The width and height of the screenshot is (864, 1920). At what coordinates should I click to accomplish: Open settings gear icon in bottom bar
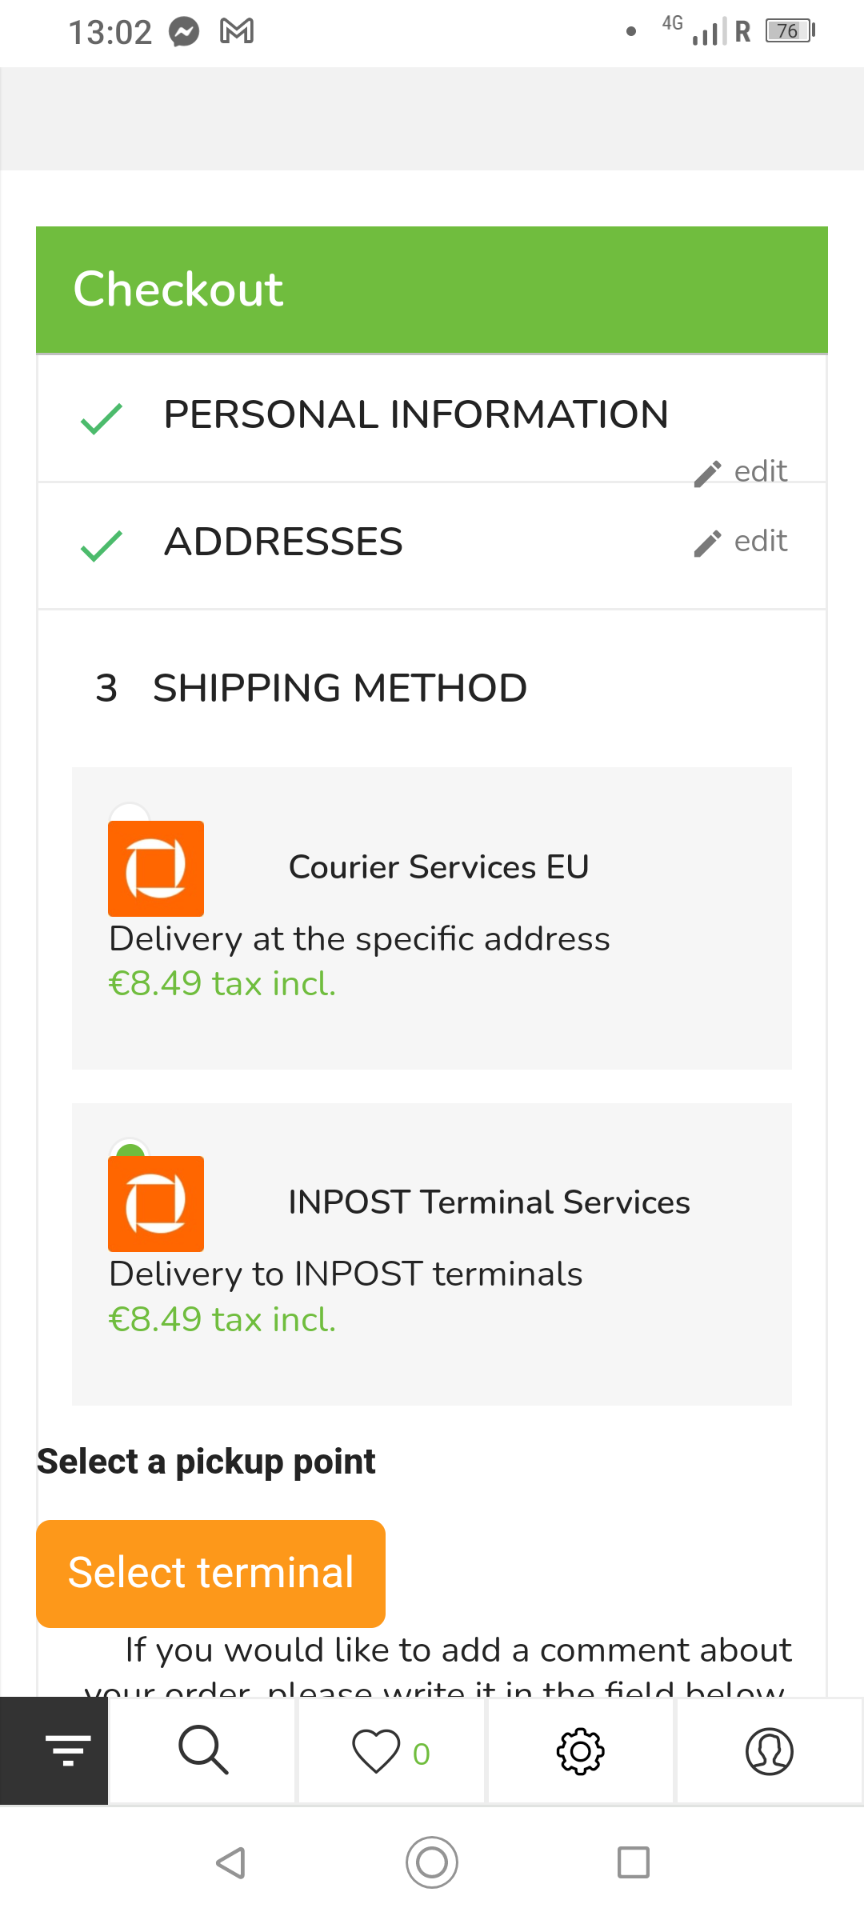pyautogui.click(x=580, y=1751)
